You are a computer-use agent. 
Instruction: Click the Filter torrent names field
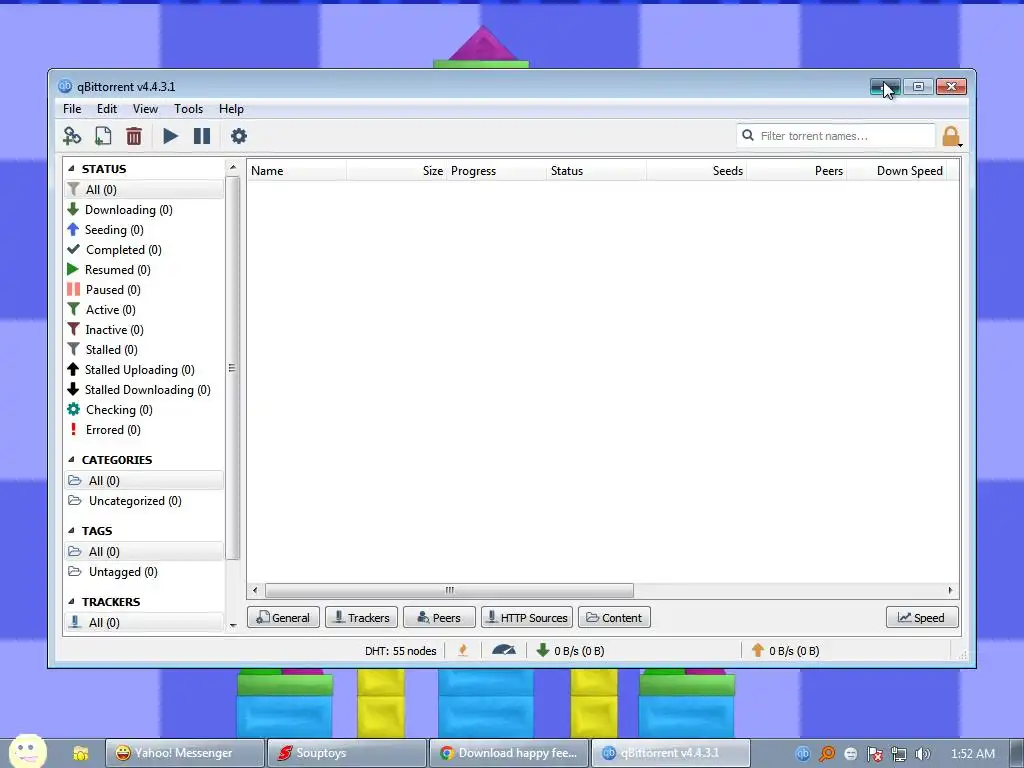pyautogui.click(x=836, y=136)
